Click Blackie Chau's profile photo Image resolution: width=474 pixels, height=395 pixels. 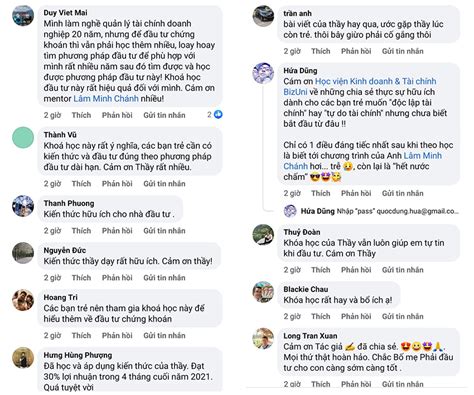(263, 292)
